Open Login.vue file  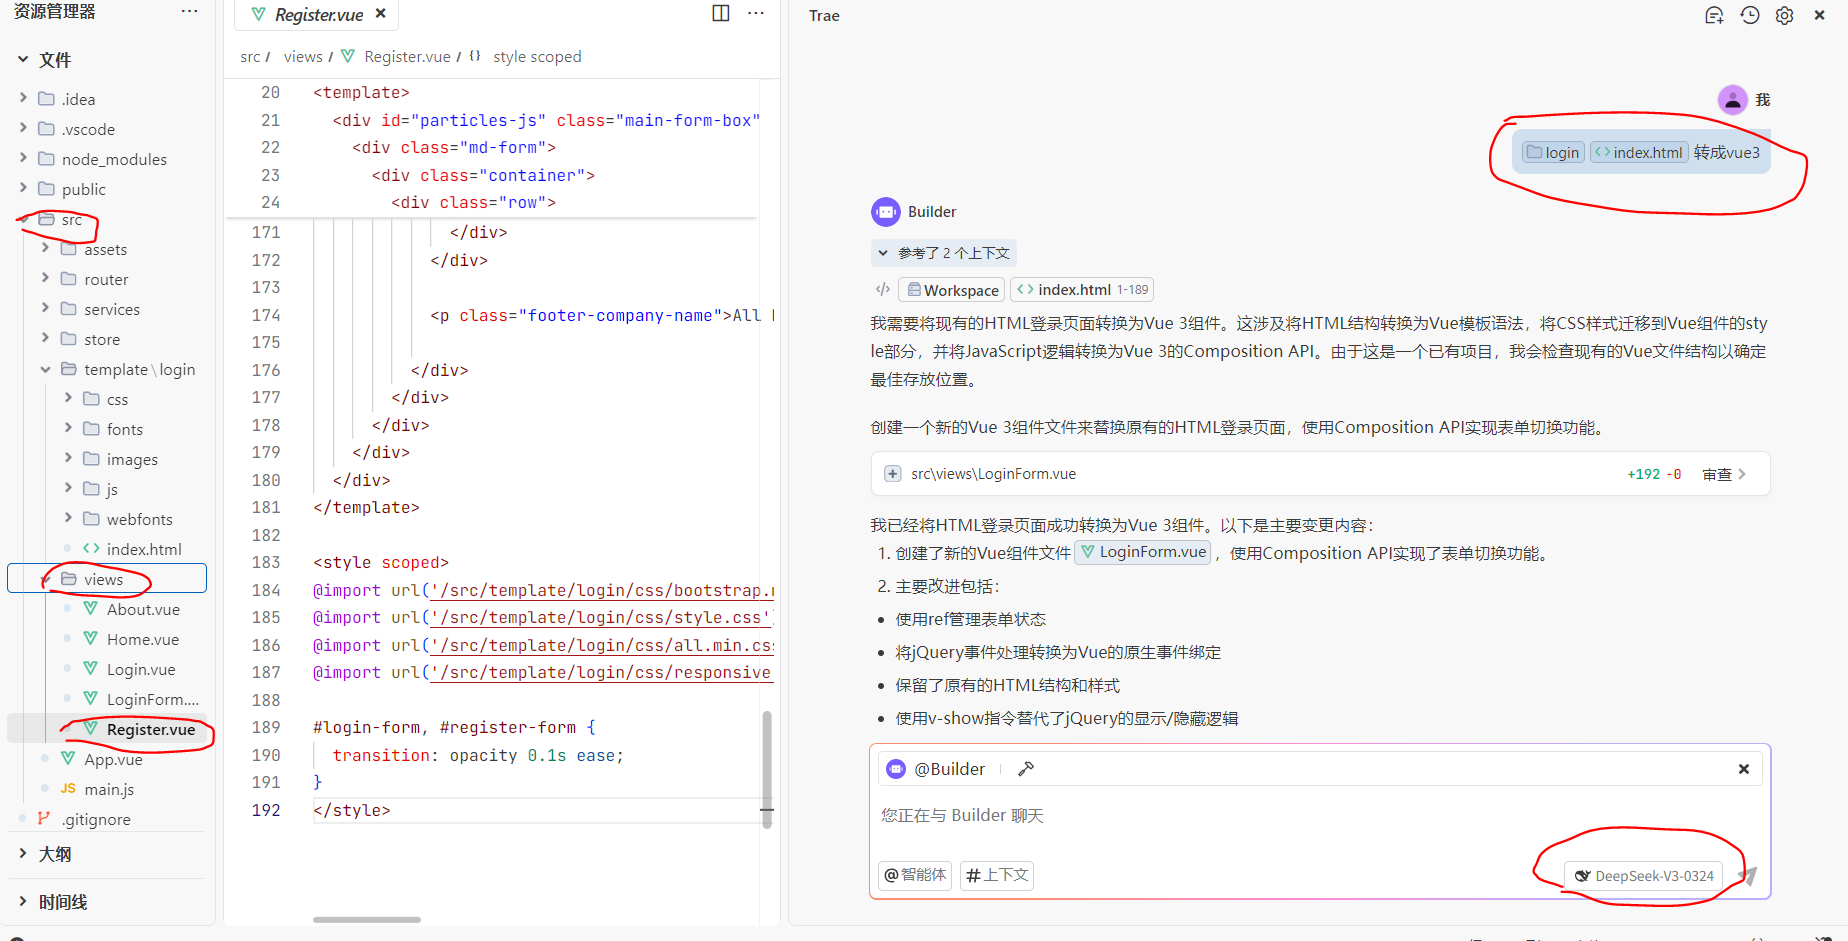pyautogui.click(x=140, y=669)
